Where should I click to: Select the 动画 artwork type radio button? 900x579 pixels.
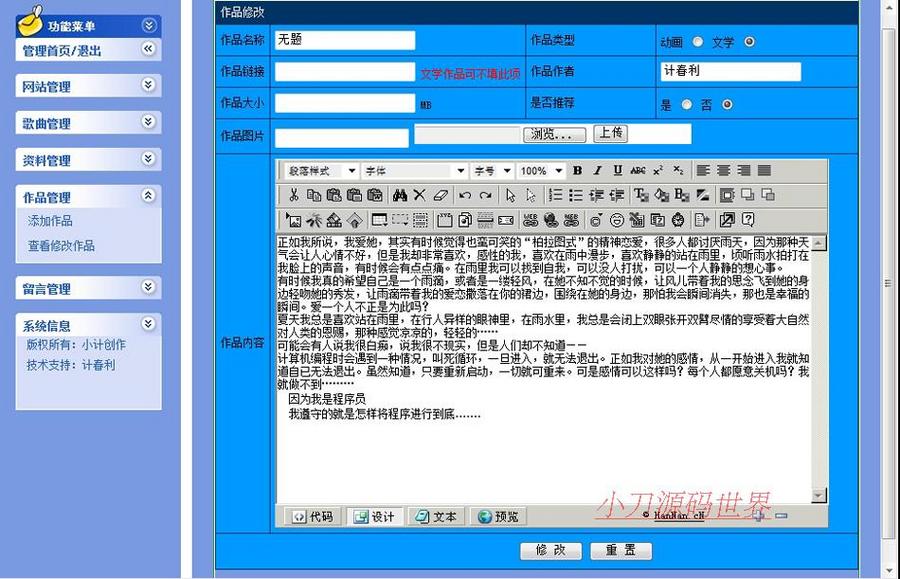[696, 43]
